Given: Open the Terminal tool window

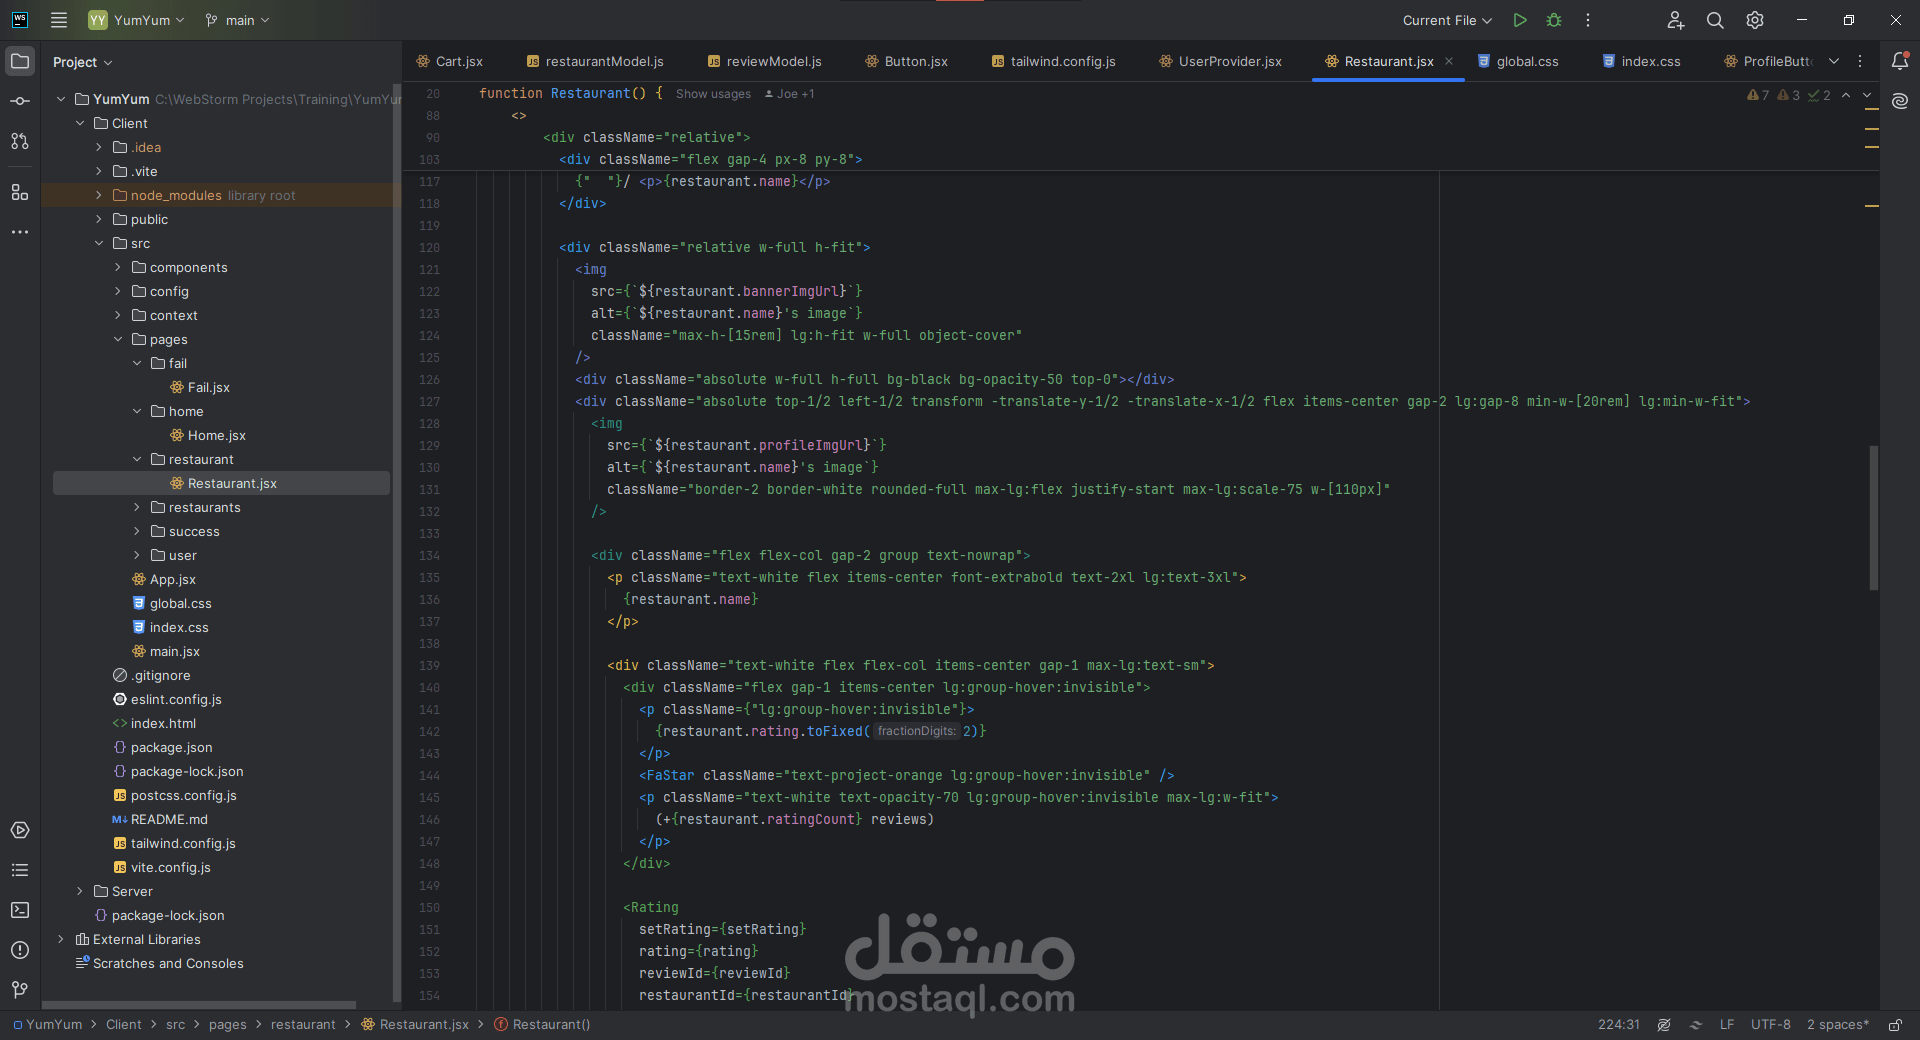Looking at the screenshot, I should click(x=20, y=910).
